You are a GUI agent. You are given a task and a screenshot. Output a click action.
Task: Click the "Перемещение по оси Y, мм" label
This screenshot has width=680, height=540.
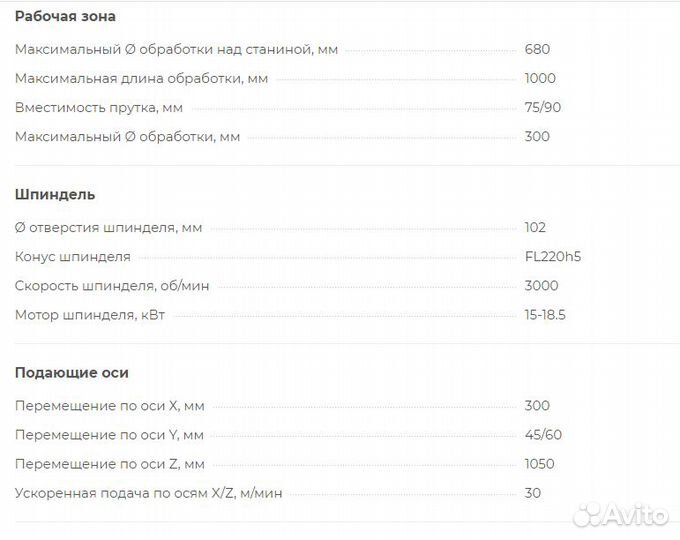point(109,435)
